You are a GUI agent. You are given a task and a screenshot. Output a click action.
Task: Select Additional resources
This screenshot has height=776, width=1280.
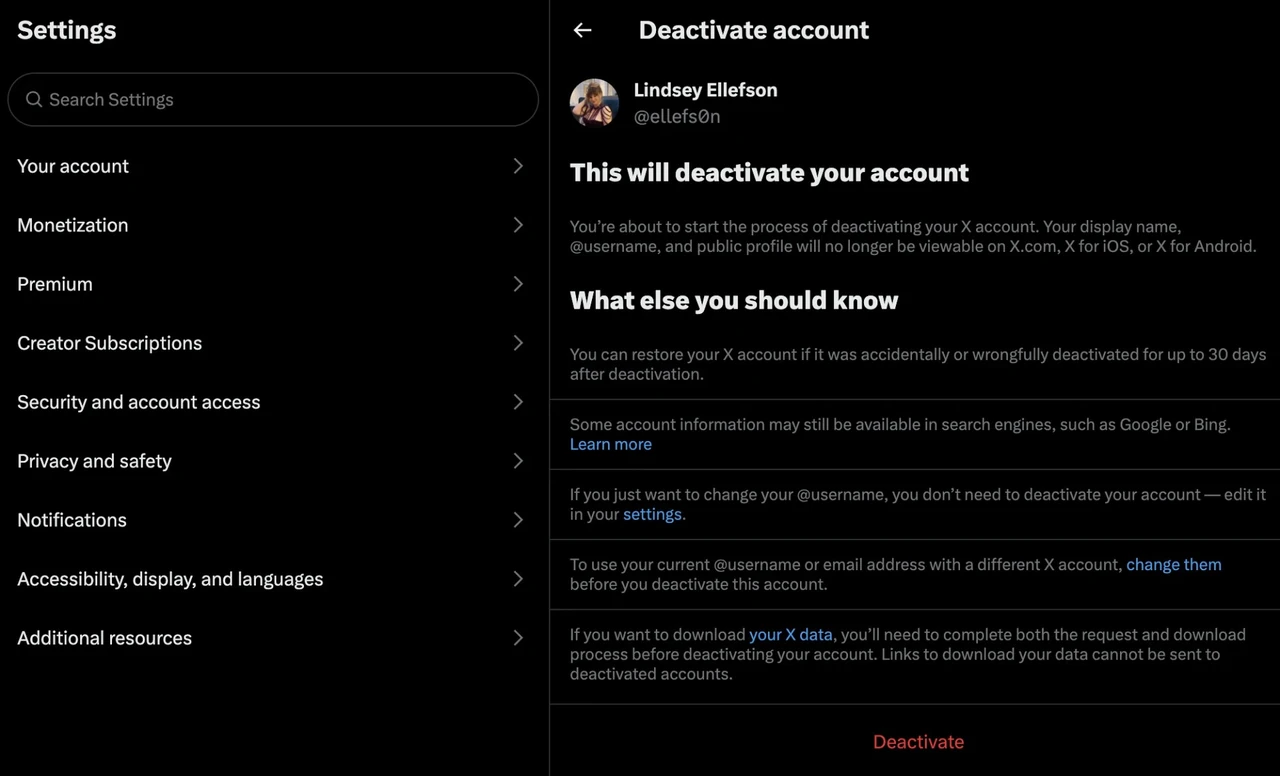pos(273,638)
